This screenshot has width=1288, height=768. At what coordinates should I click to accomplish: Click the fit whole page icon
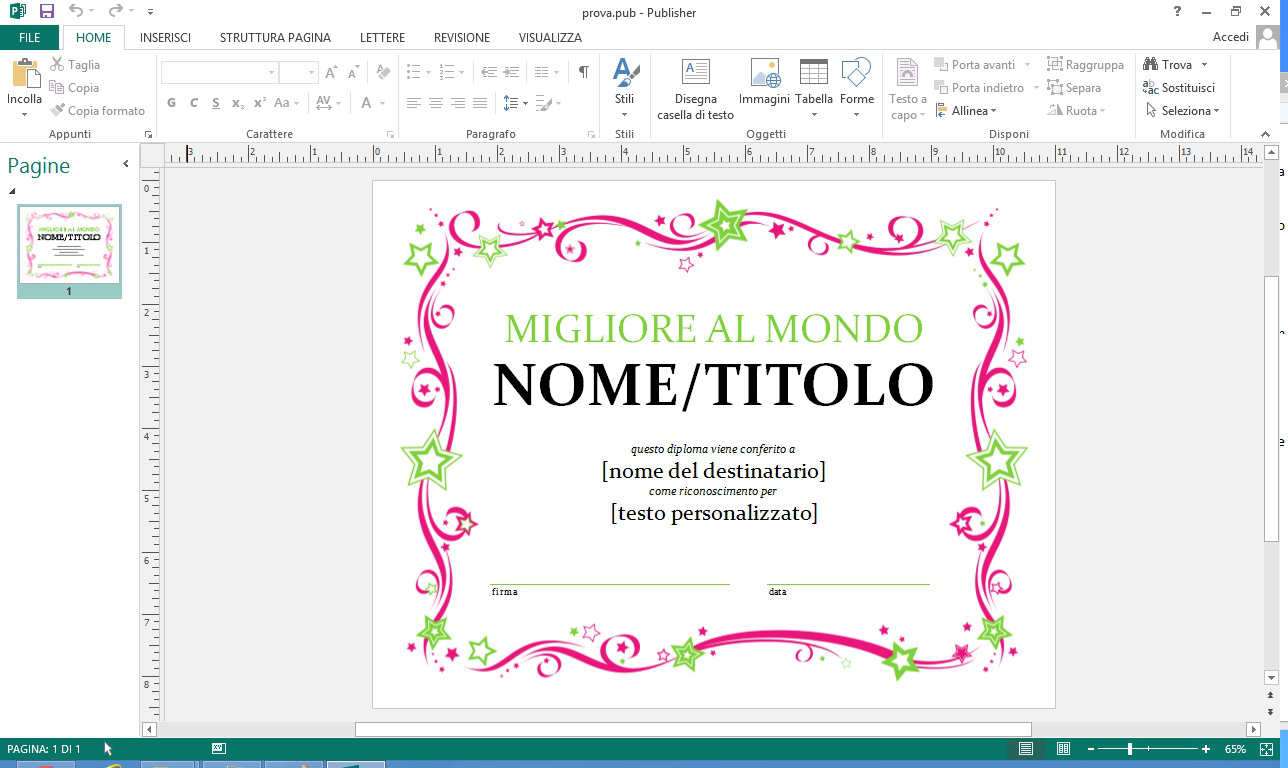tap(1266, 749)
